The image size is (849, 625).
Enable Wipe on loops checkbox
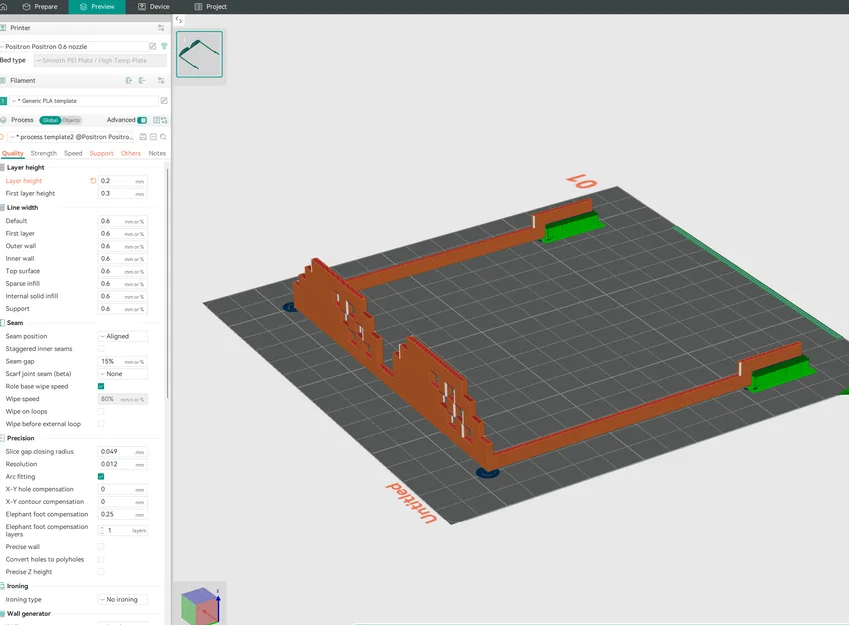point(101,412)
